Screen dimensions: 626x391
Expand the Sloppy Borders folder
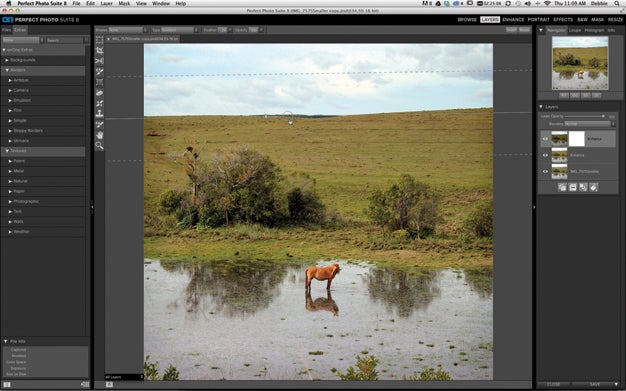10,131
